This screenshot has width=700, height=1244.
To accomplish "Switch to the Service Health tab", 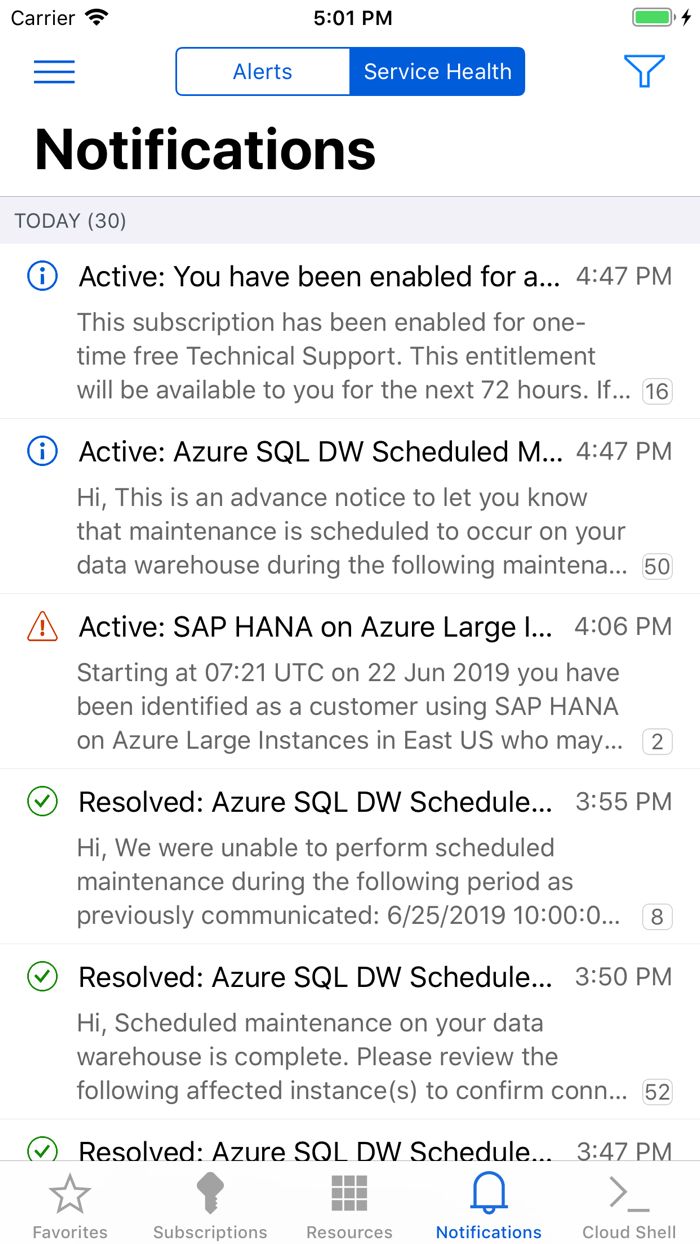I will click(x=437, y=71).
